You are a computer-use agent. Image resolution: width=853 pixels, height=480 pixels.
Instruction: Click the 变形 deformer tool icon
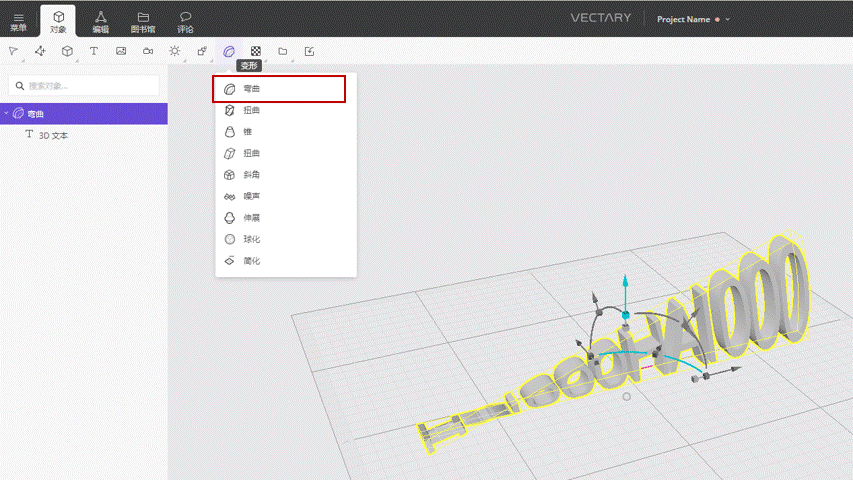click(228, 51)
